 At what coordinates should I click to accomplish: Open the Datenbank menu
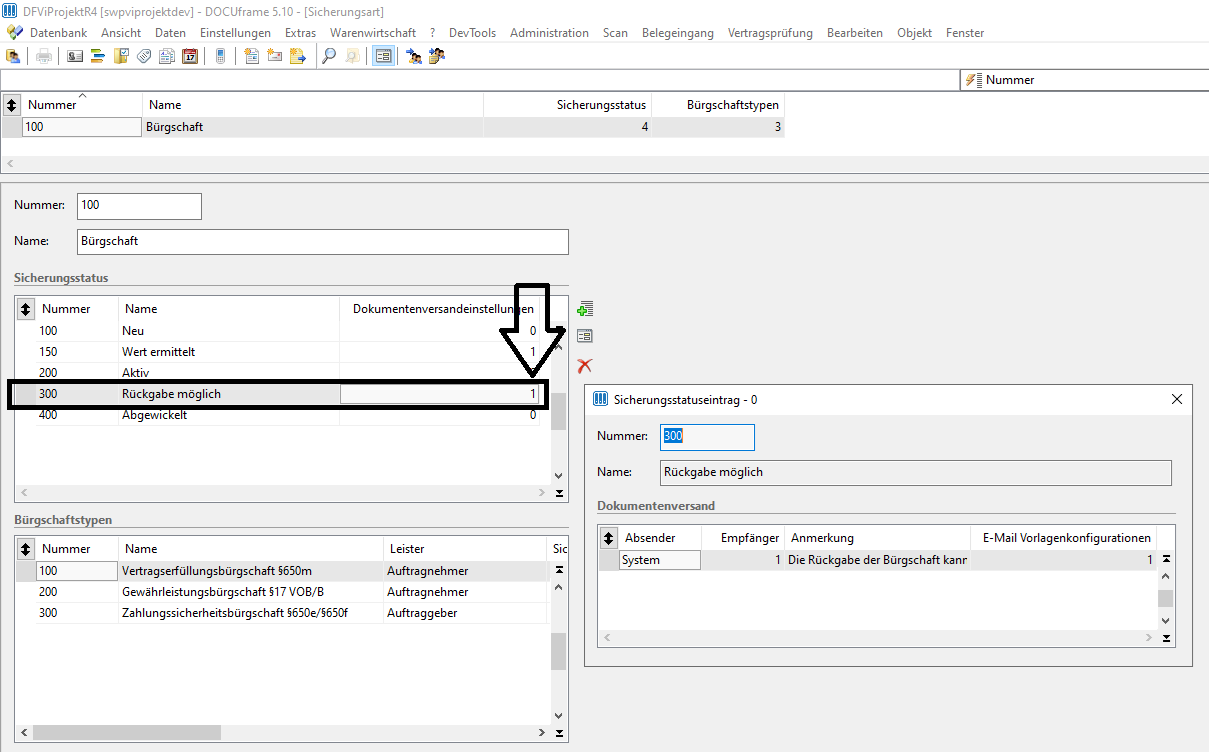point(58,33)
